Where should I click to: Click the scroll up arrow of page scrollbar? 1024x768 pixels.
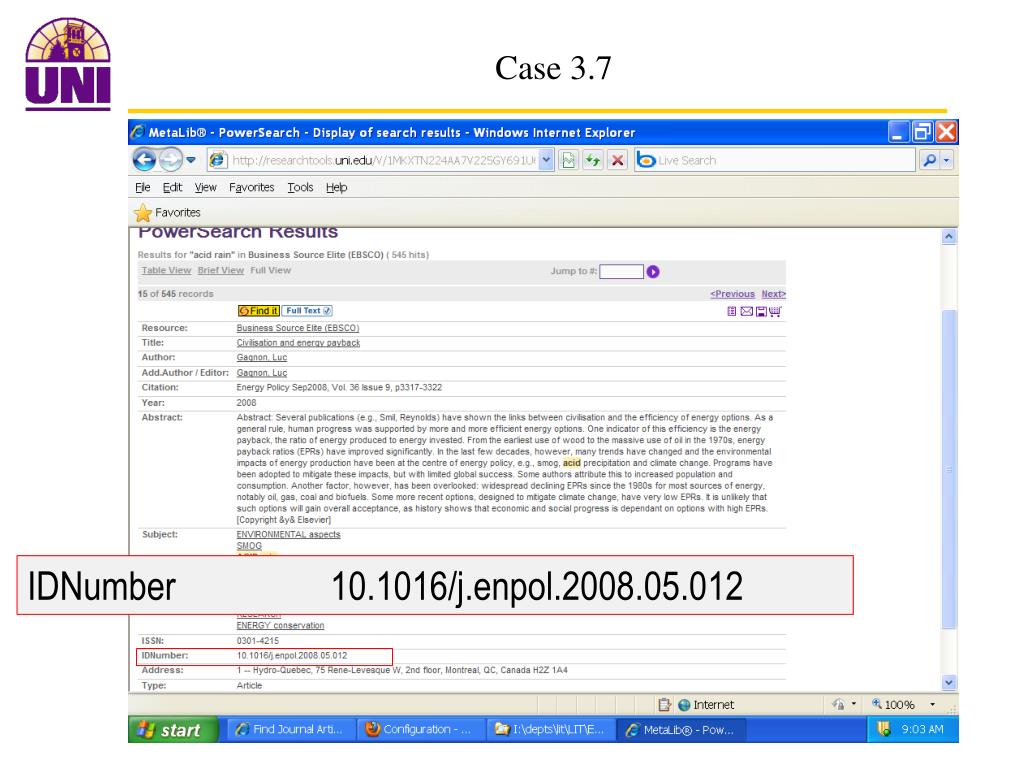coord(950,236)
